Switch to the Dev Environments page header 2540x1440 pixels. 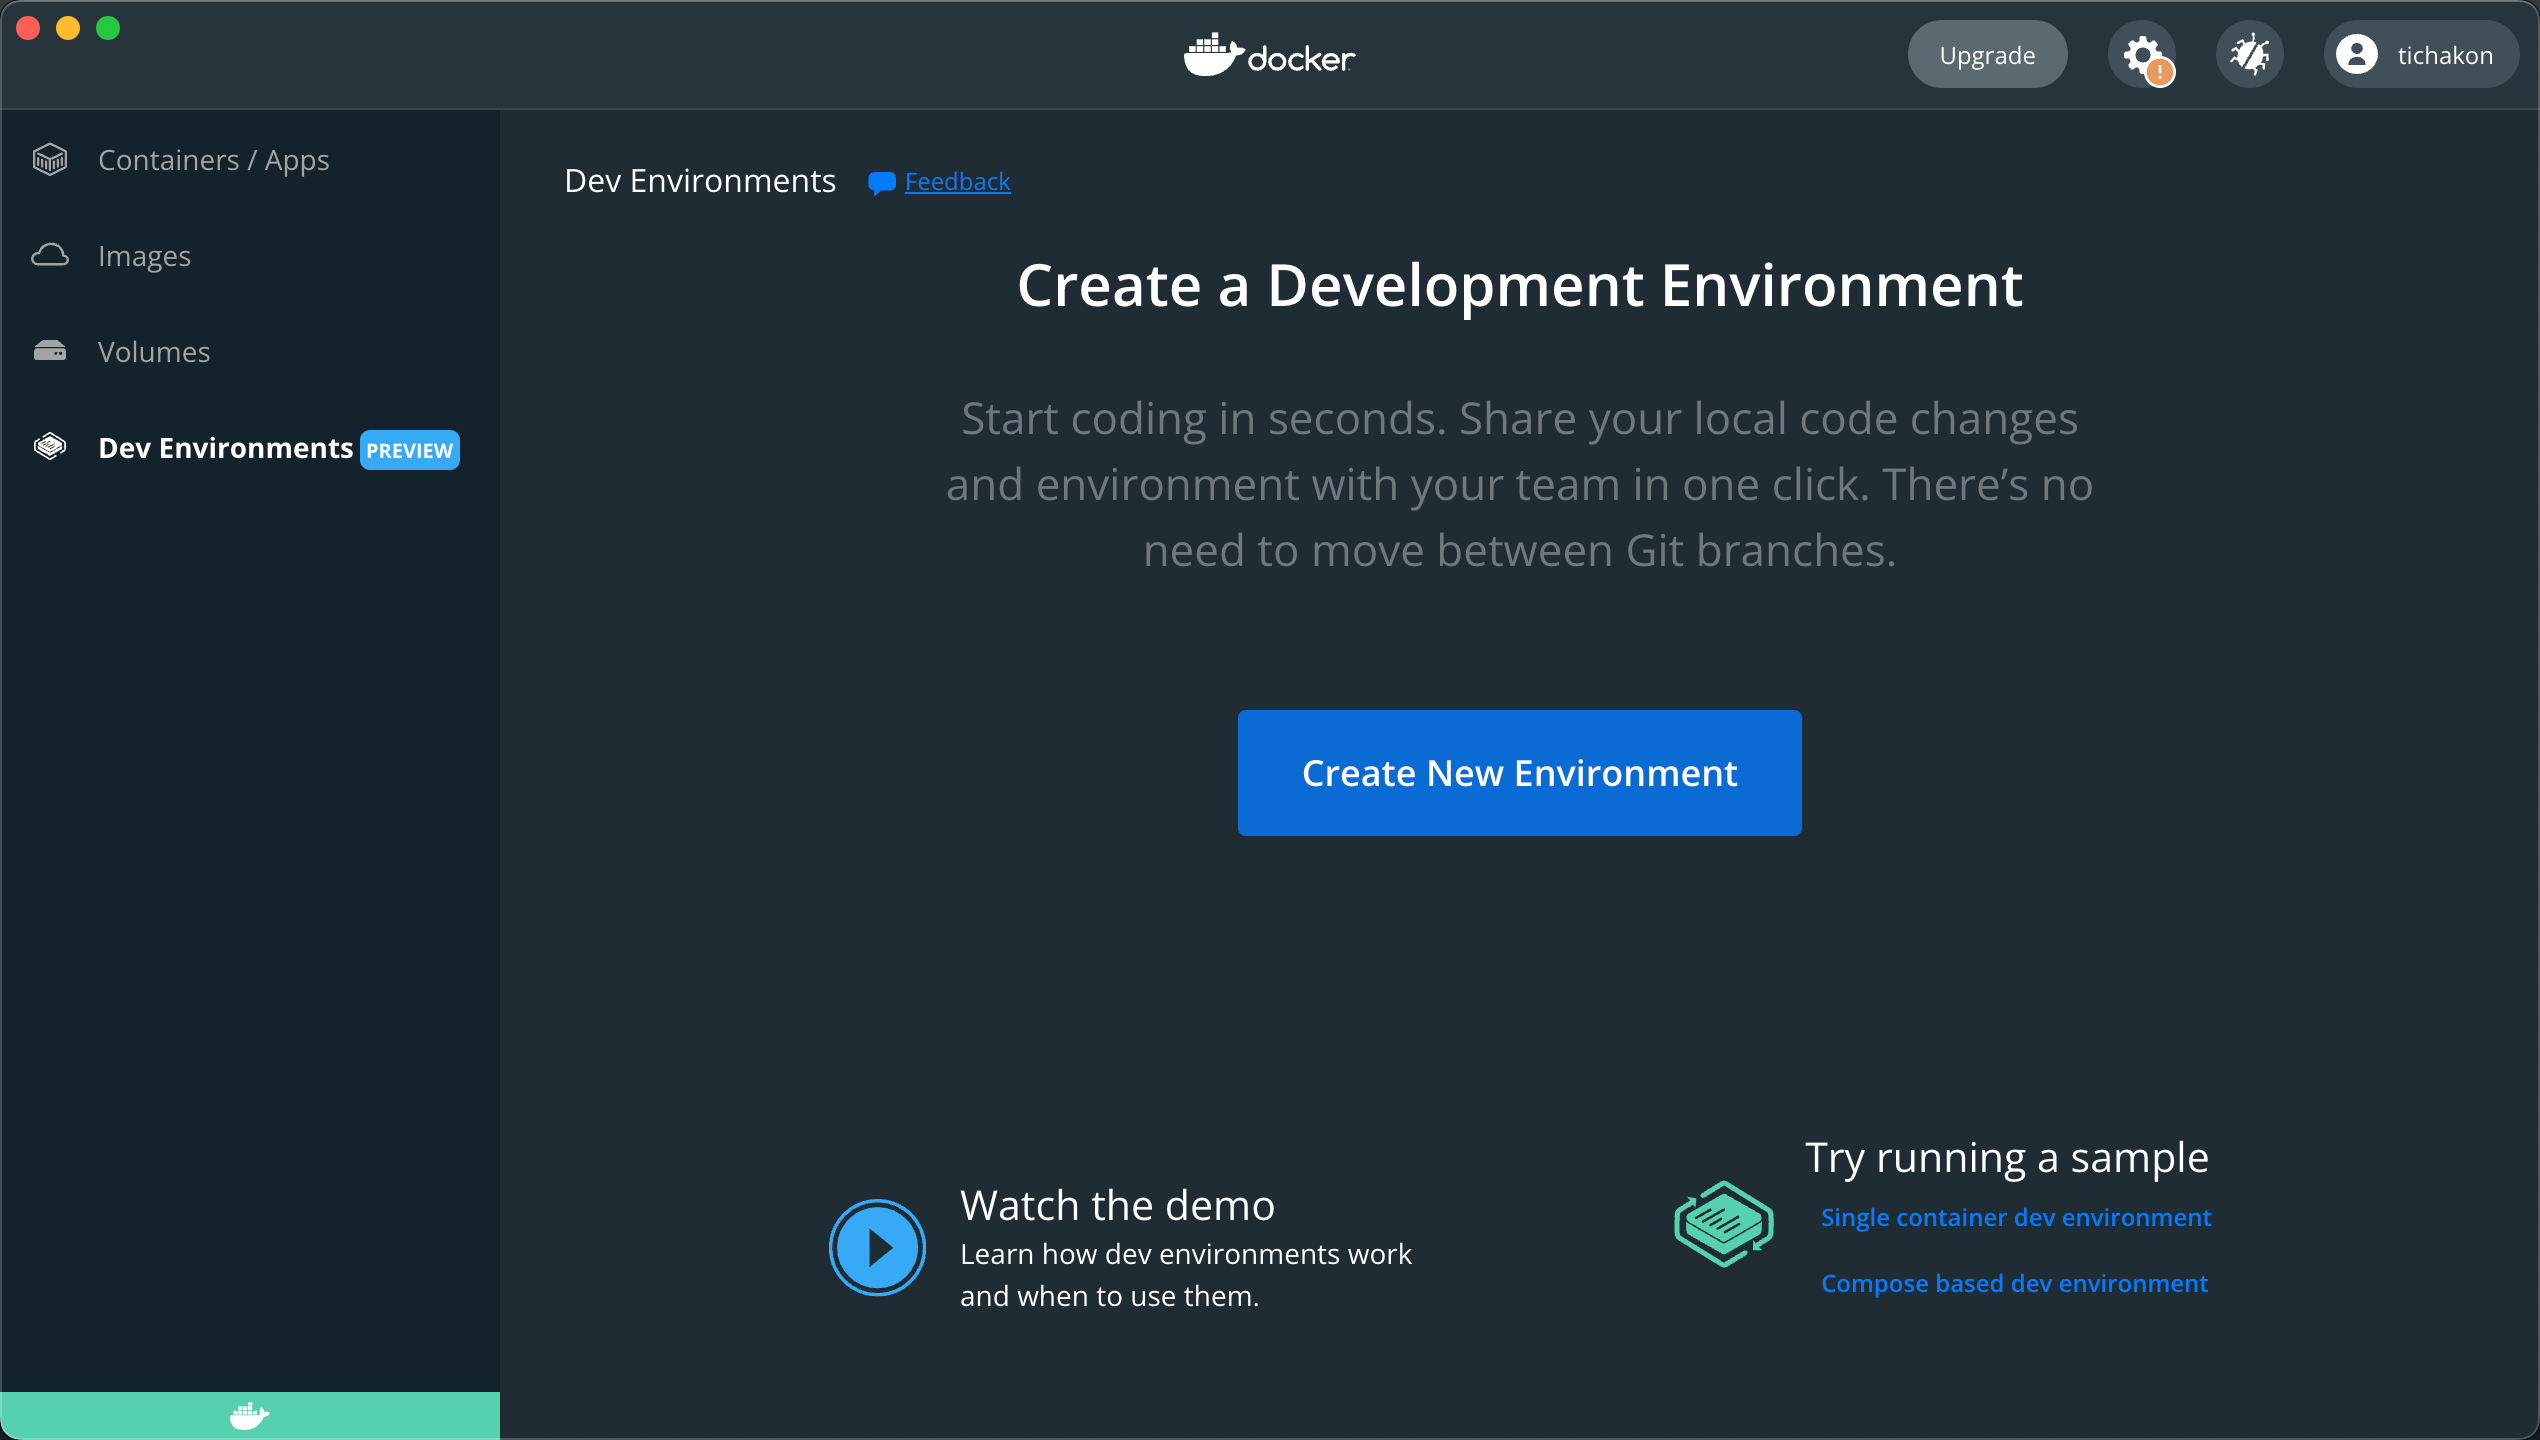coord(699,181)
